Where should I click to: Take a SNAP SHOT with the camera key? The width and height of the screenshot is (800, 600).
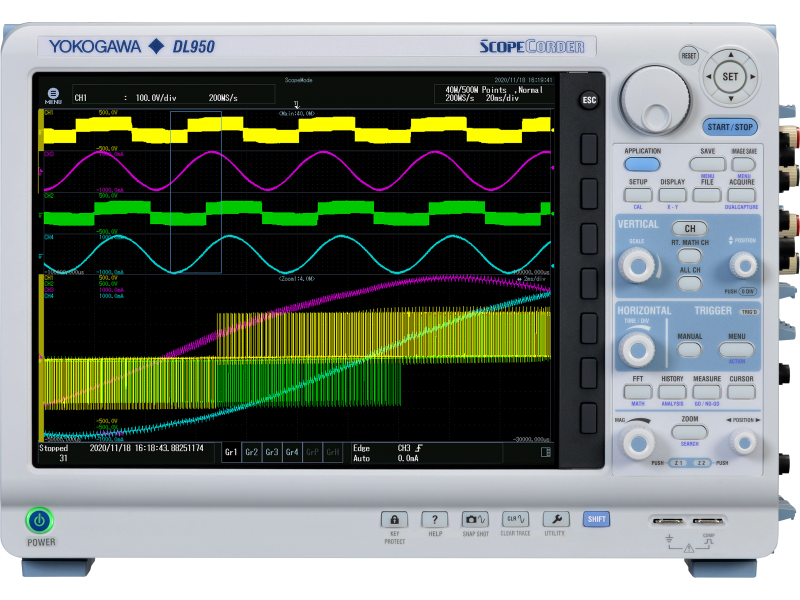coord(475,520)
